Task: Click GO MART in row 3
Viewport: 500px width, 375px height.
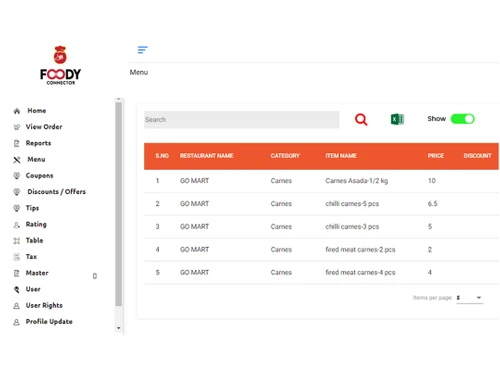Action: point(194,227)
